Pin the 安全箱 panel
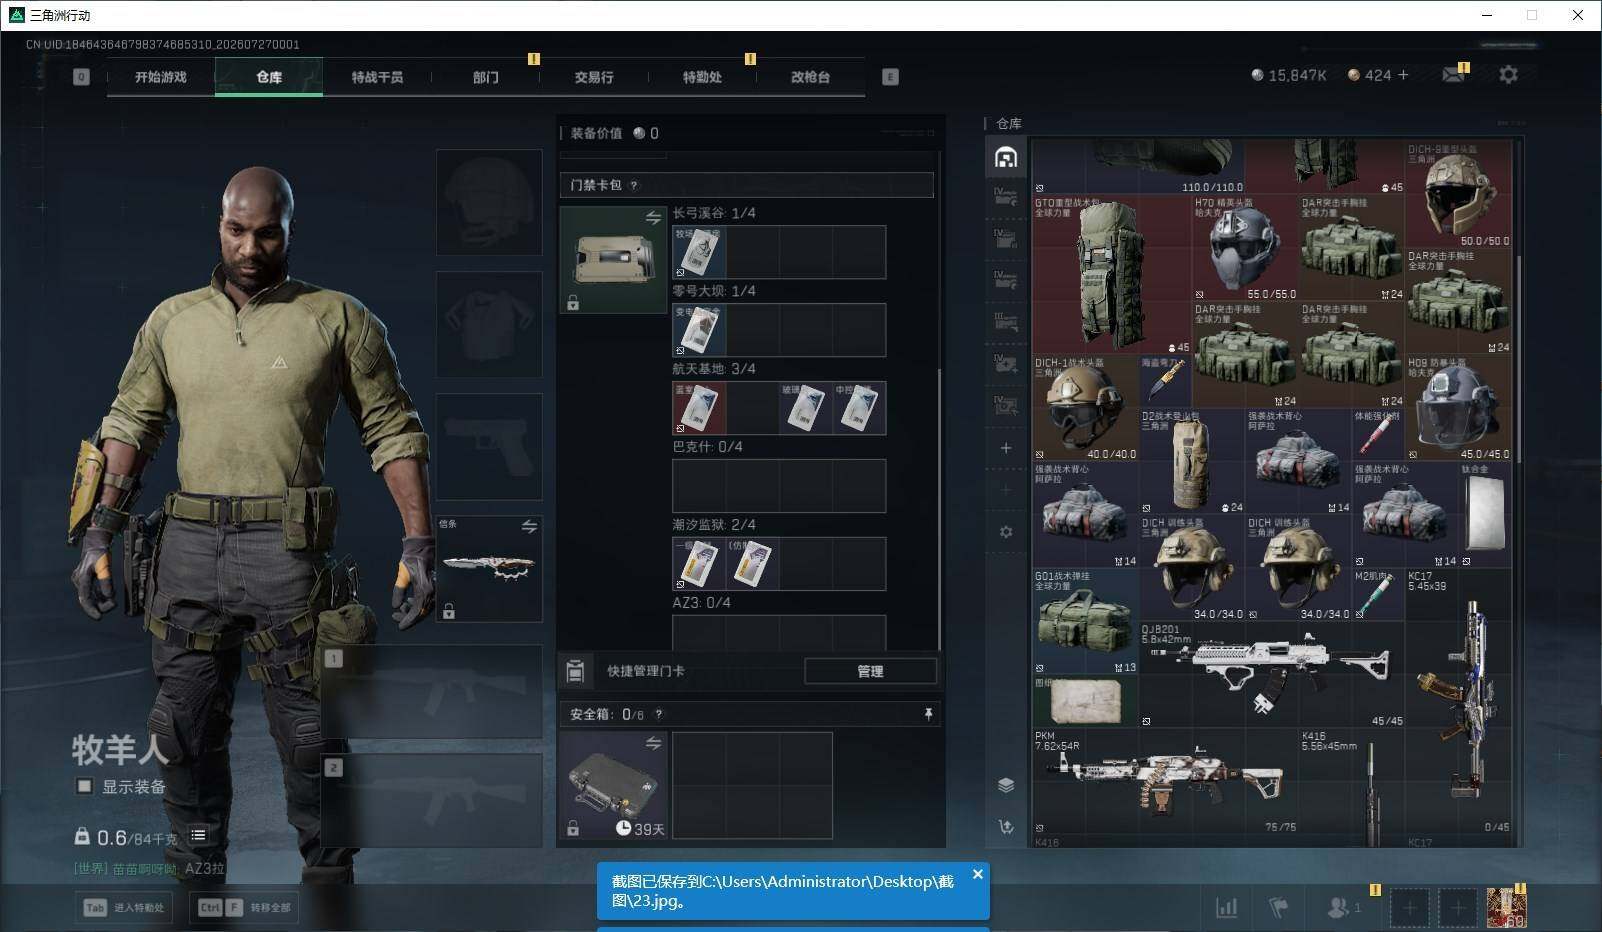 pos(928,714)
